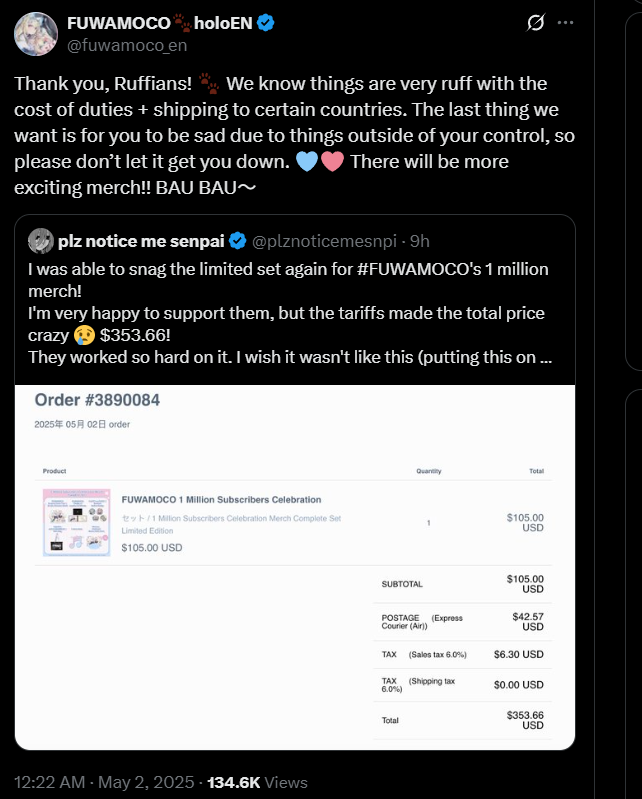
Task: Click the verified badge beside plz notice me senpai
Action: point(238,240)
